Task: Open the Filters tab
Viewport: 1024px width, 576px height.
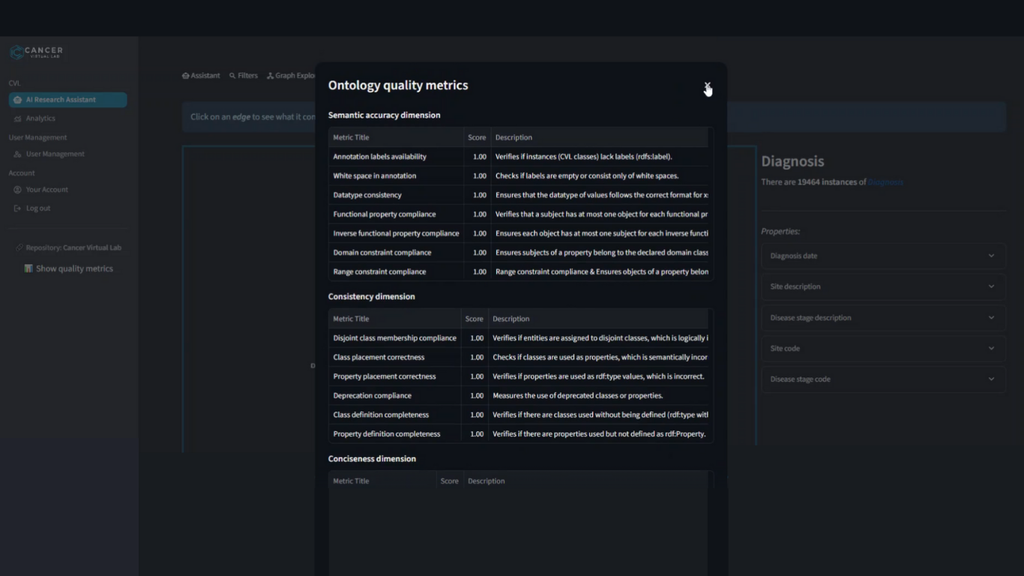Action: pyautogui.click(x=243, y=76)
